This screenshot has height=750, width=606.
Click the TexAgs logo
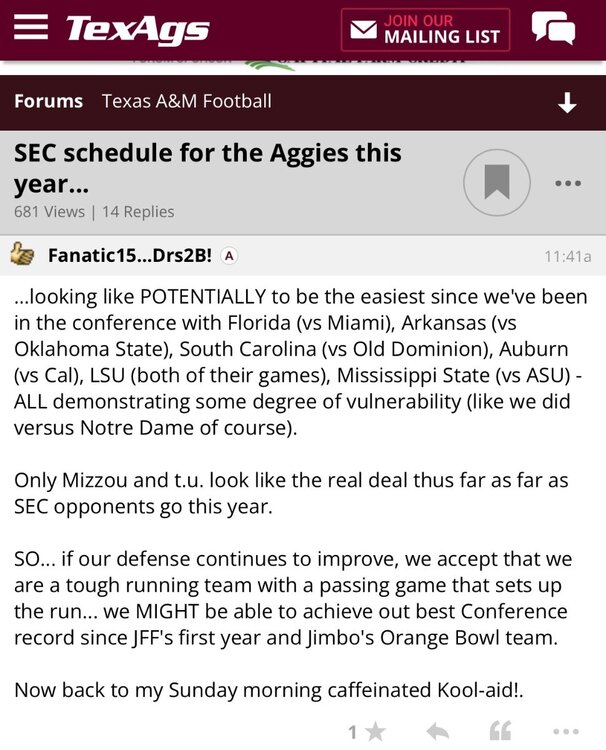(137, 29)
